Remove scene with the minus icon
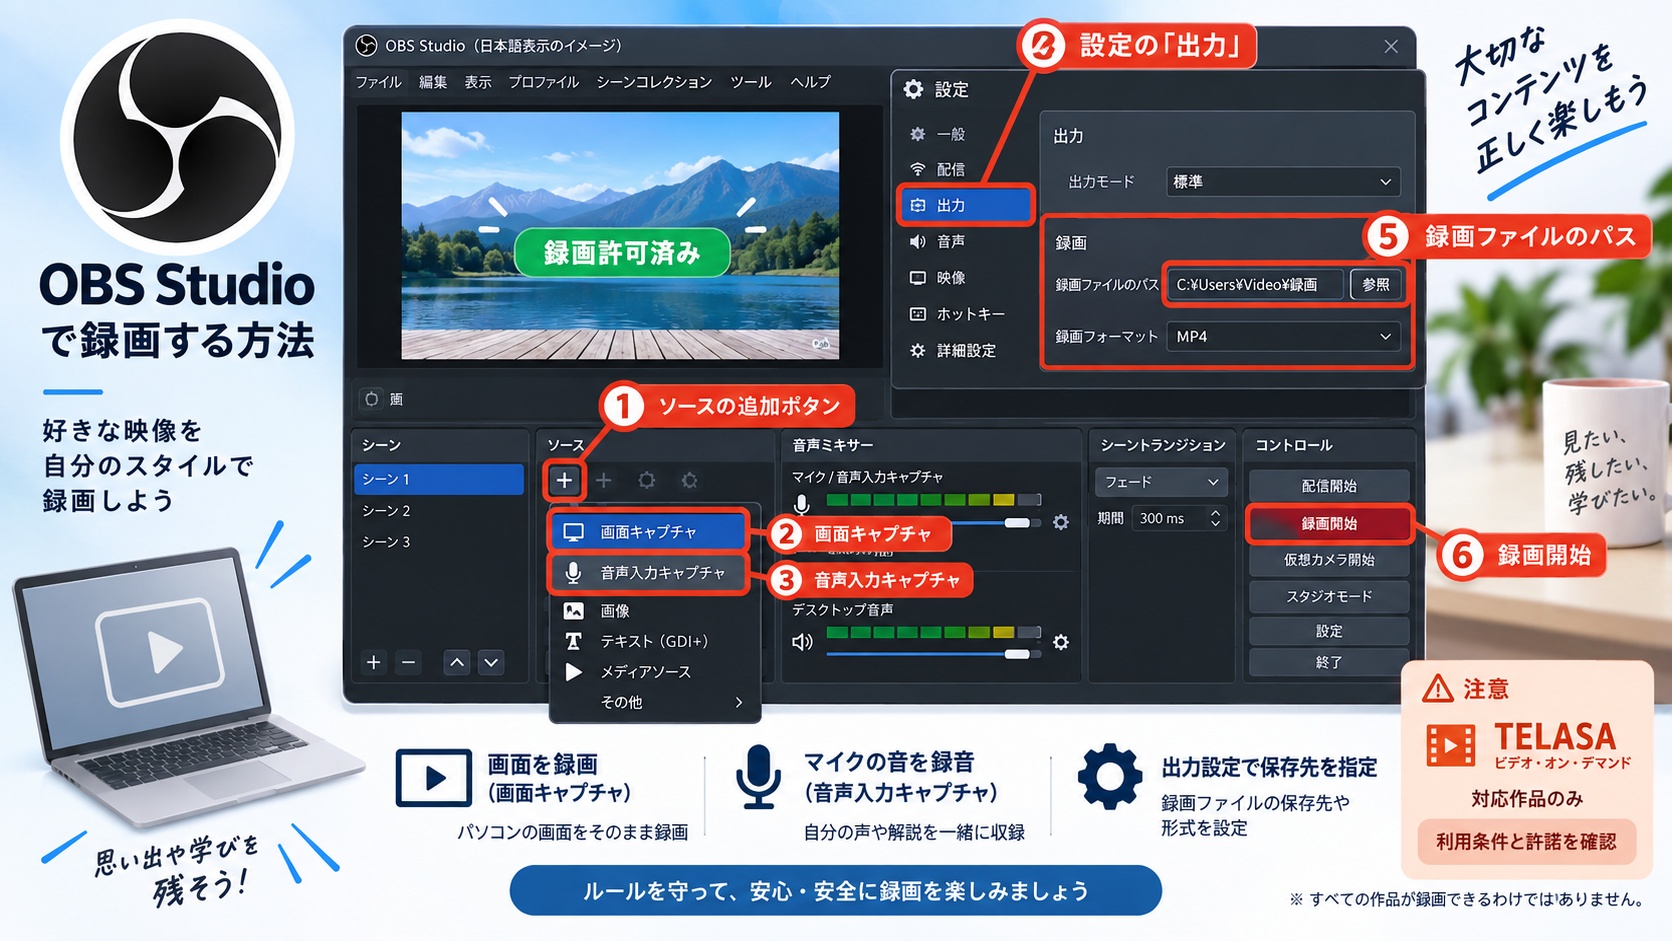 click(408, 662)
